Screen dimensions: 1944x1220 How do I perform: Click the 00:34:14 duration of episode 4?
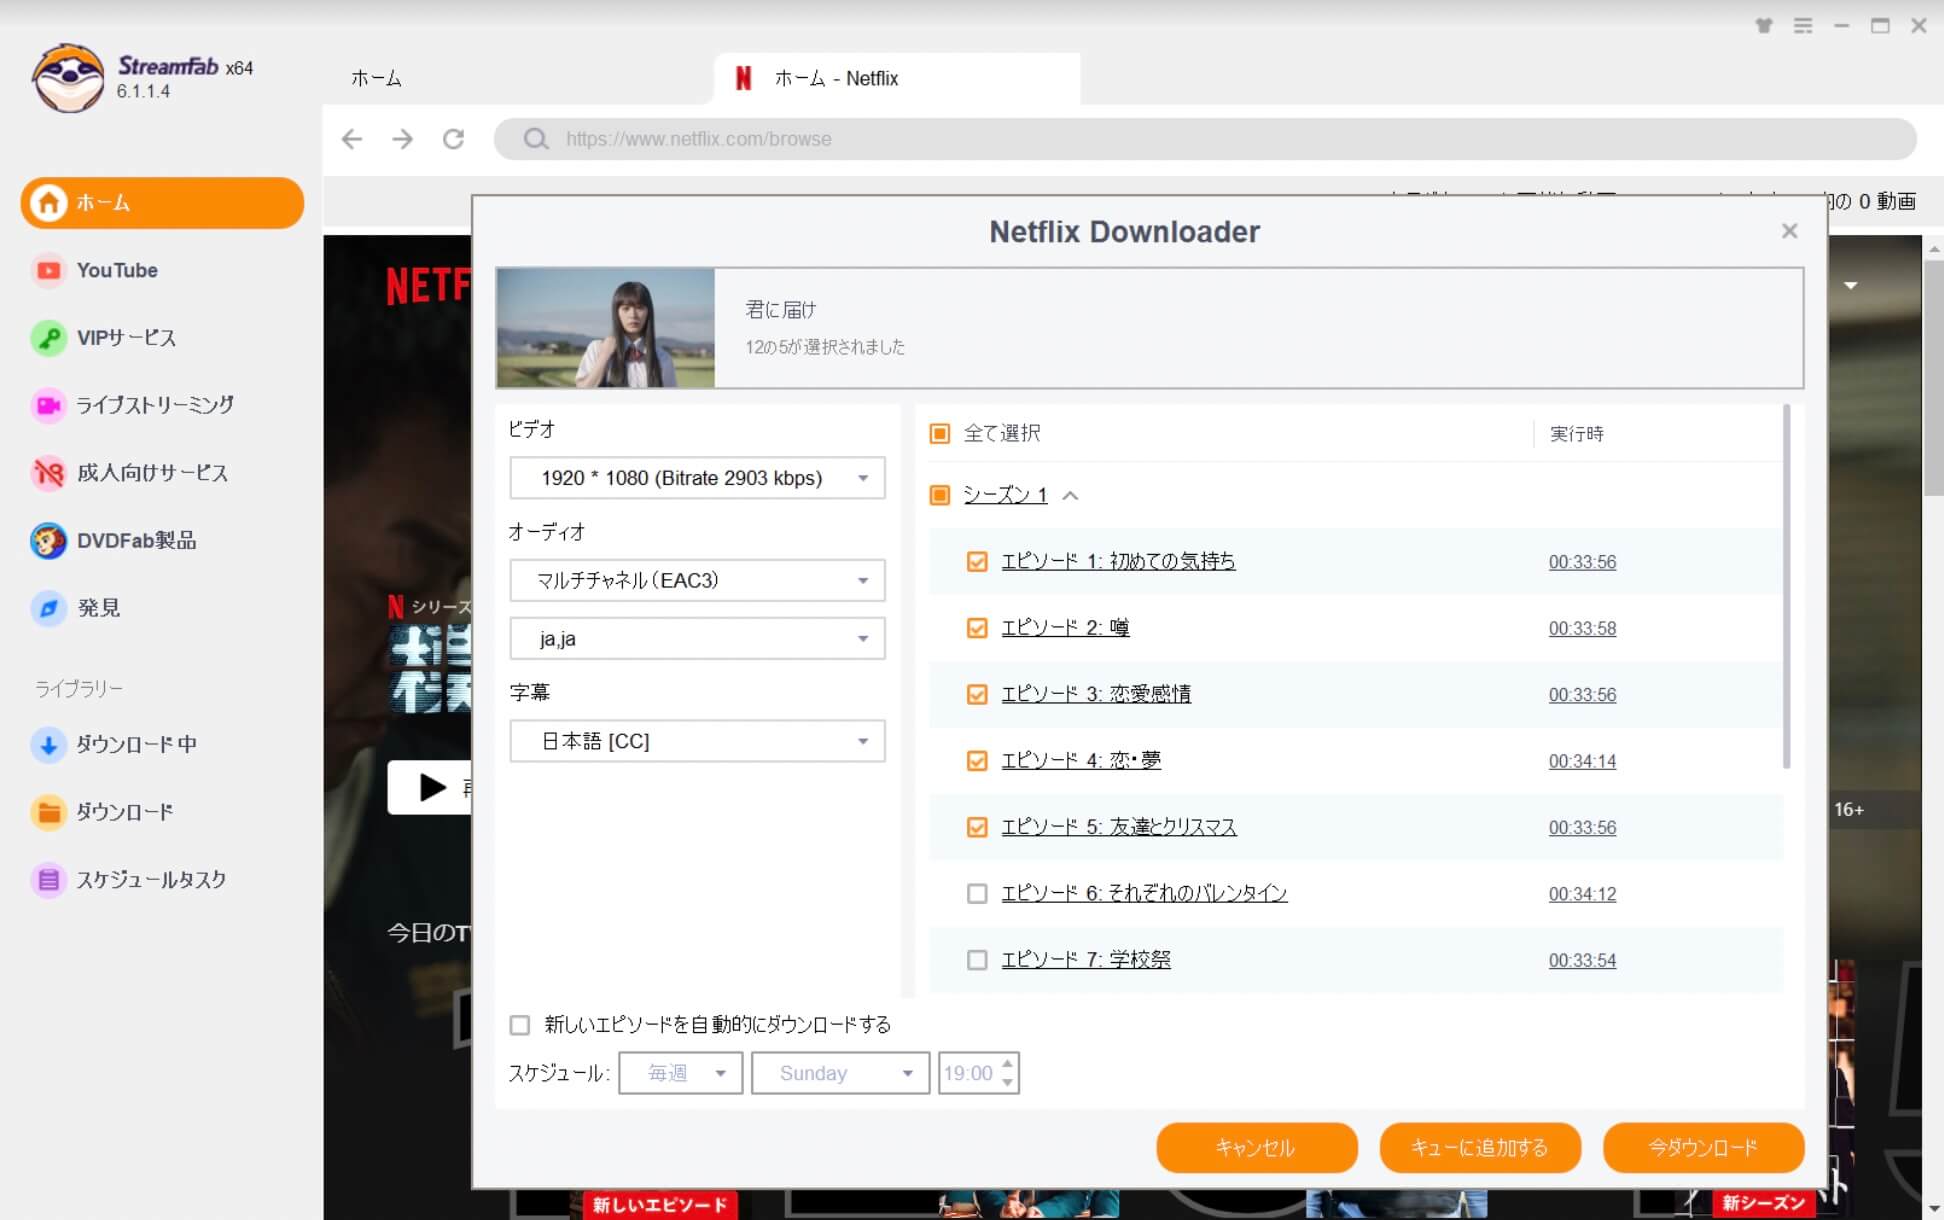point(1582,761)
